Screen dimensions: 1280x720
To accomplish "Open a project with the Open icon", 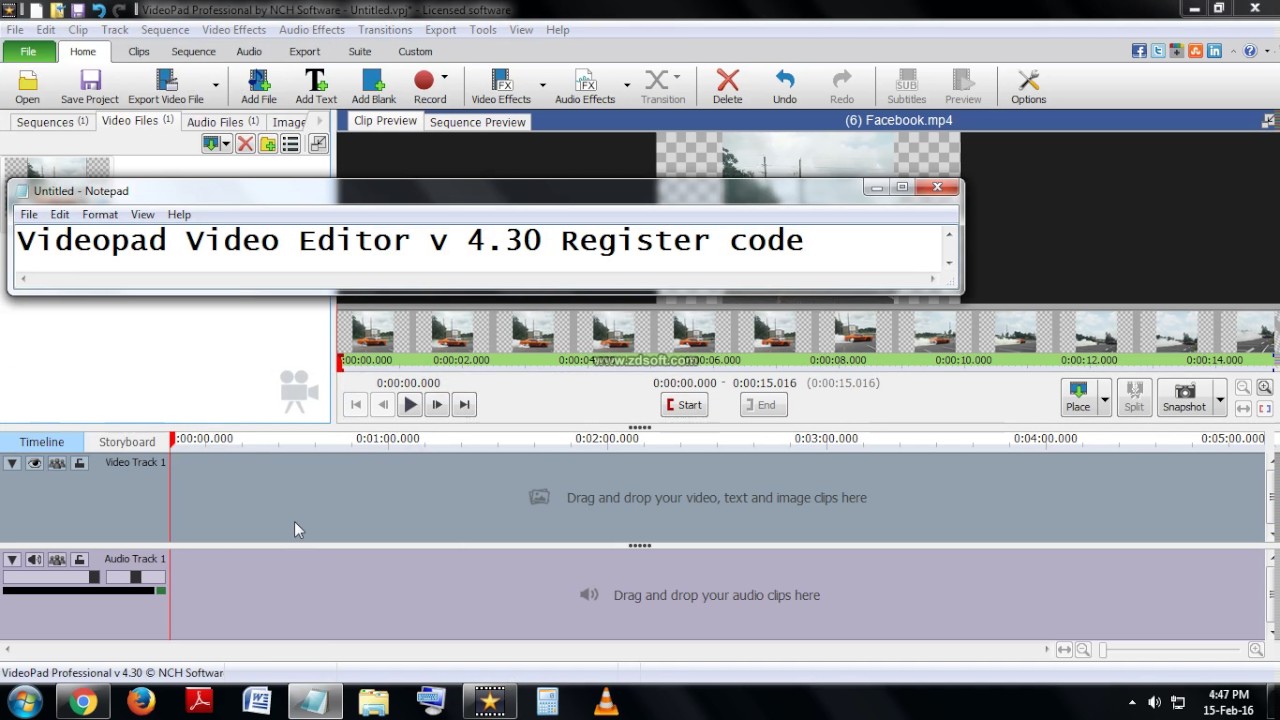I will 27,87.
